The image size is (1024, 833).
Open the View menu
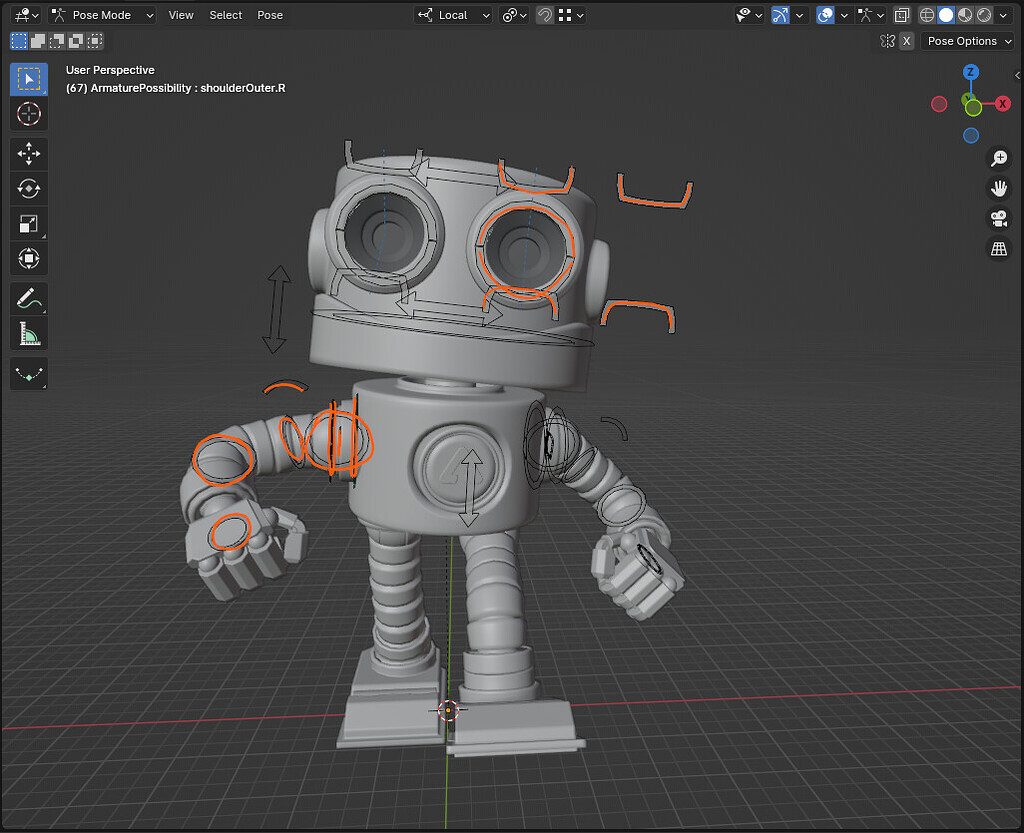point(180,15)
